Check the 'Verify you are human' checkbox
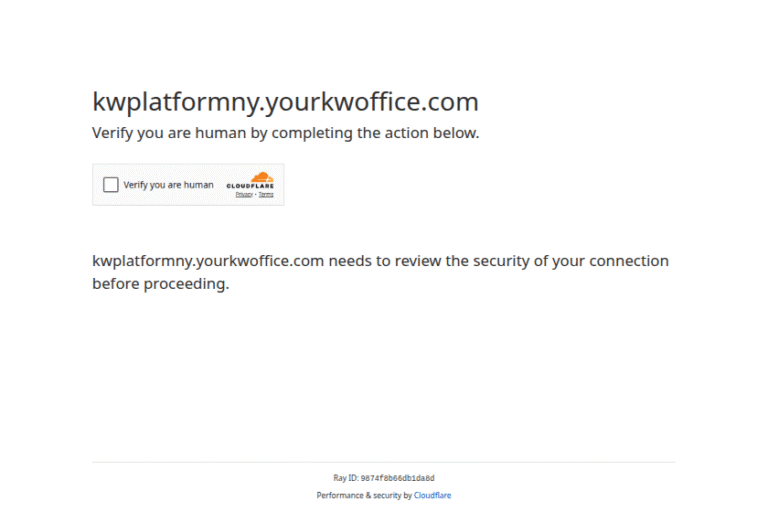The image size is (768, 512). tap(111, 185)
